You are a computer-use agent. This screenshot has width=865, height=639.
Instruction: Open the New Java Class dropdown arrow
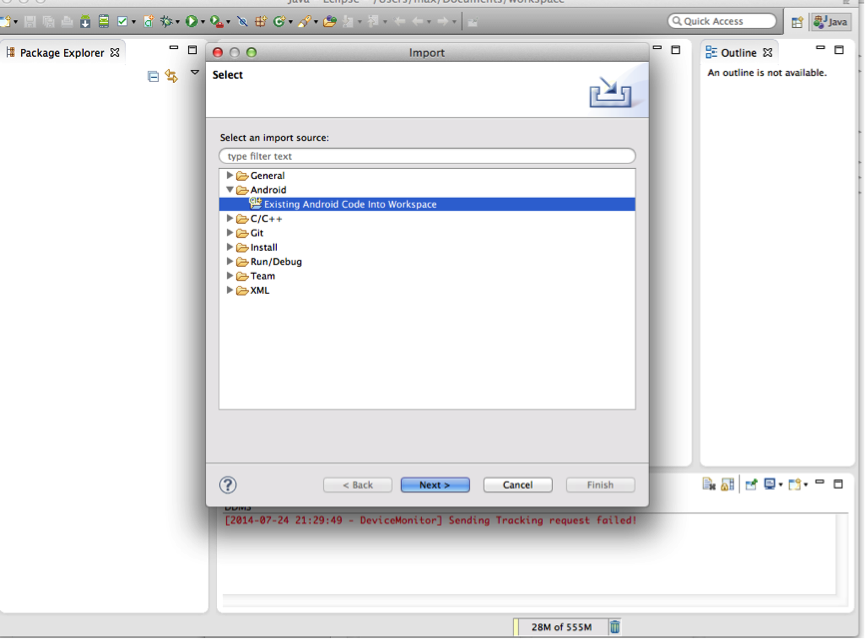291,23
